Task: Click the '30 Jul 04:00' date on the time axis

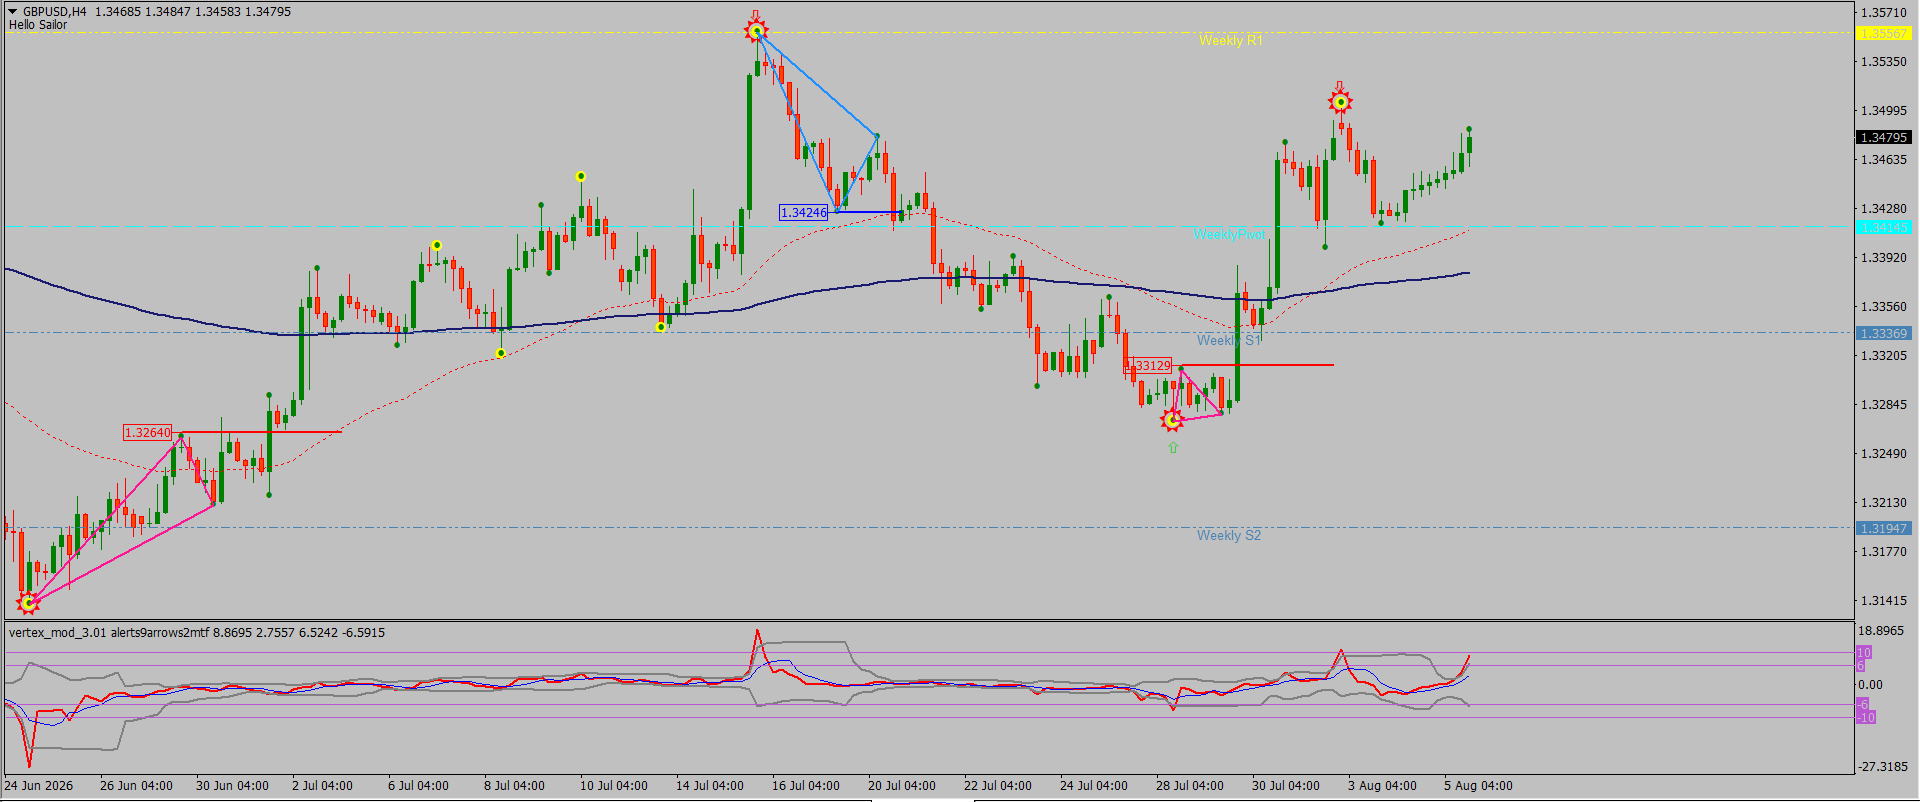Action: click(1285, 785)
